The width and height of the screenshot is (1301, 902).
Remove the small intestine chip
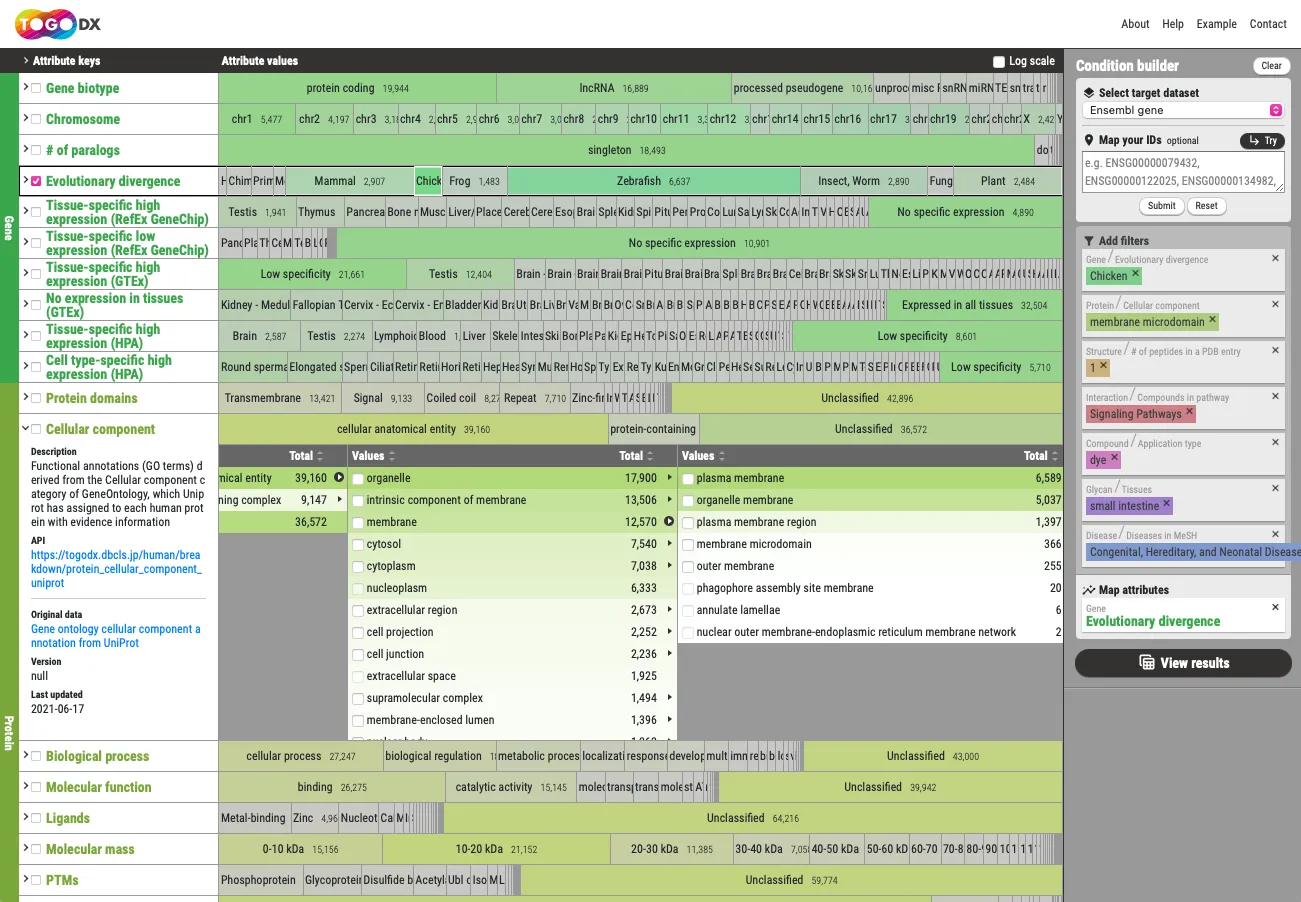(x=1166, y=505)
